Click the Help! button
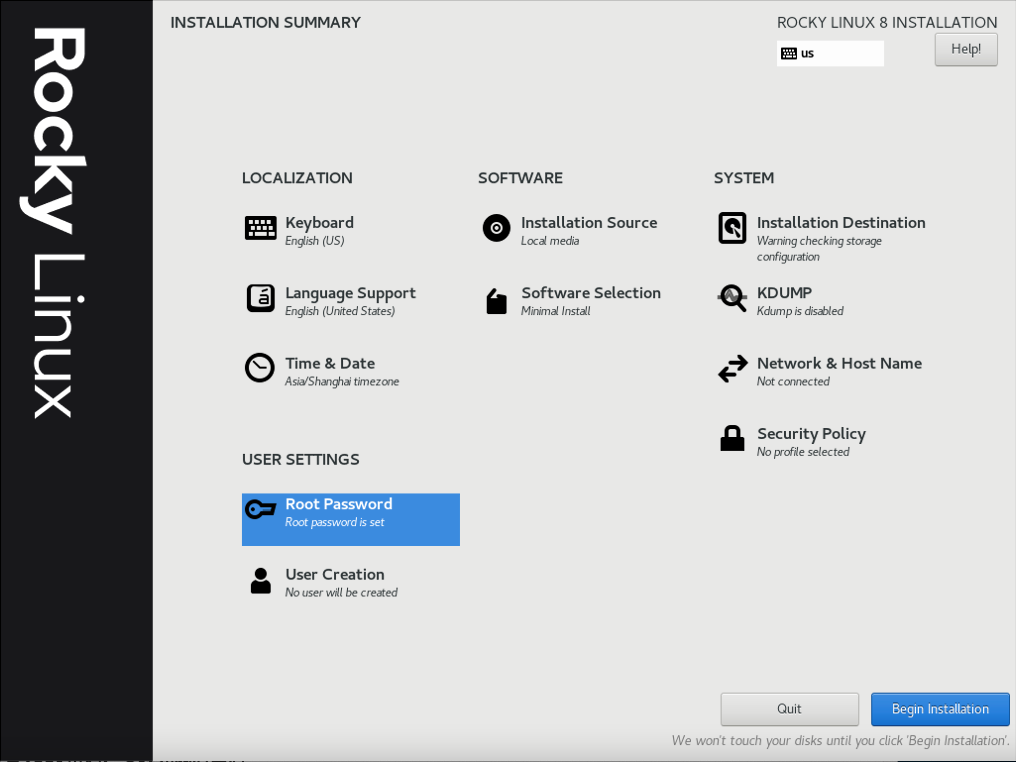This screenshot has height=762, width=1016. point(965,49)
